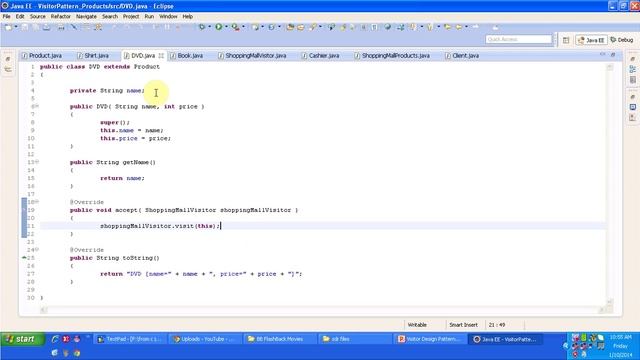Image resolution: width=640 pixels, height=360 pixels.
Task: Click the New file toolbar icon
Action: (8, 27)
